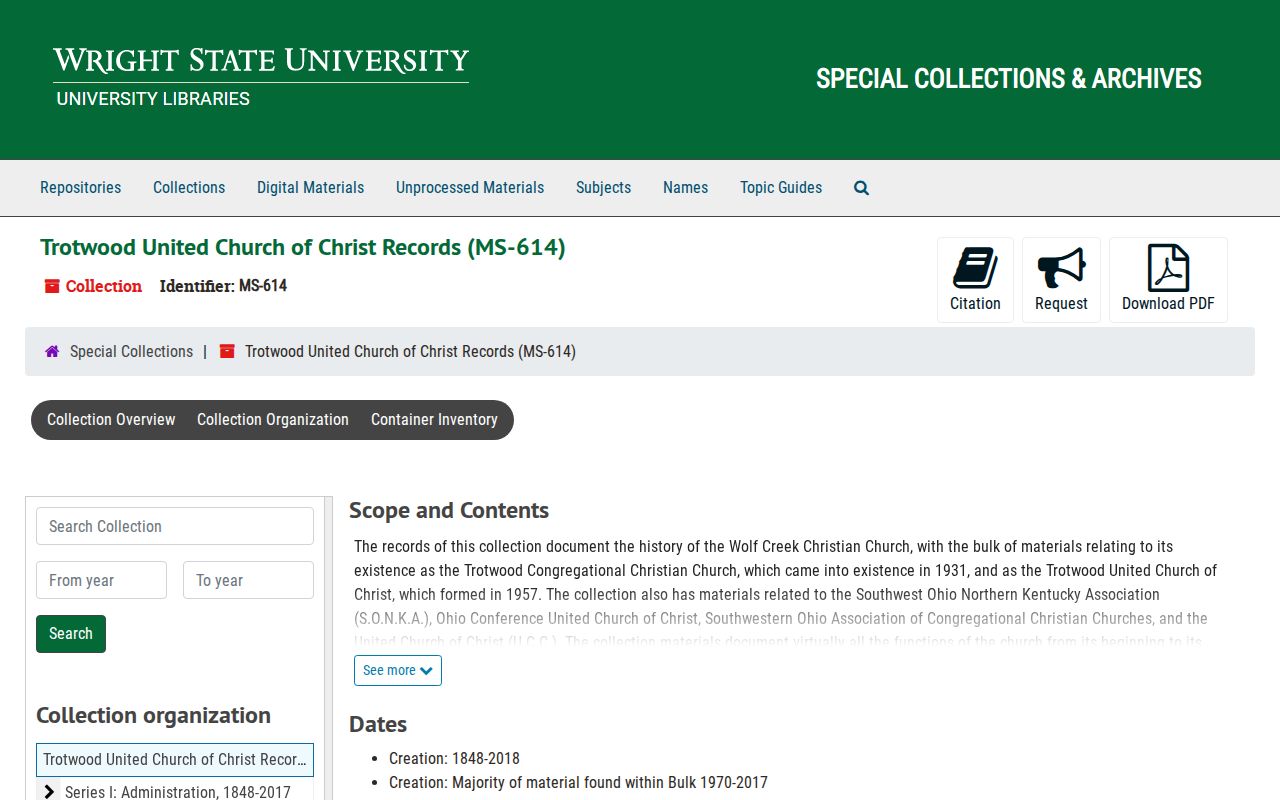Click breadcrumb text Trotwood United Church of Christ Records (MS-614)
The height and width of the screenshot is (800, 1280).
pos(410,352)
